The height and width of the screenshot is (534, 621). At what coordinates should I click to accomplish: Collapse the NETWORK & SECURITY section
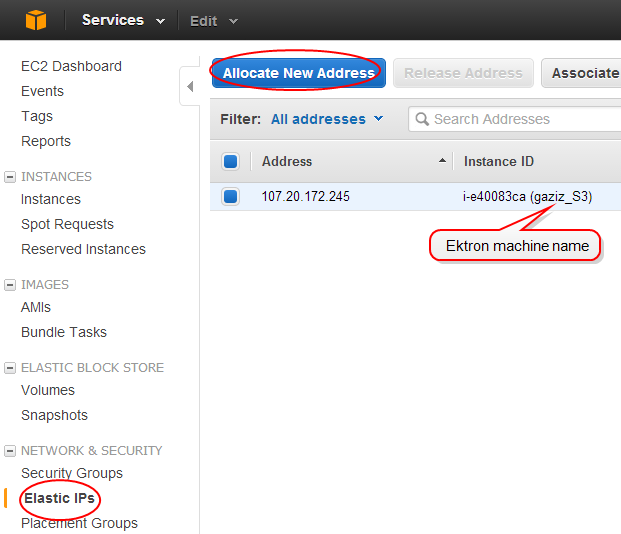(10, 451)
